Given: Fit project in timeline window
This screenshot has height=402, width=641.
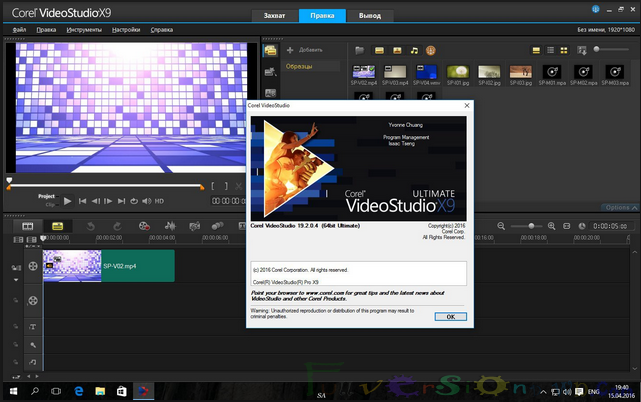Looking at the screenshot, I should (x=567, y=226).
